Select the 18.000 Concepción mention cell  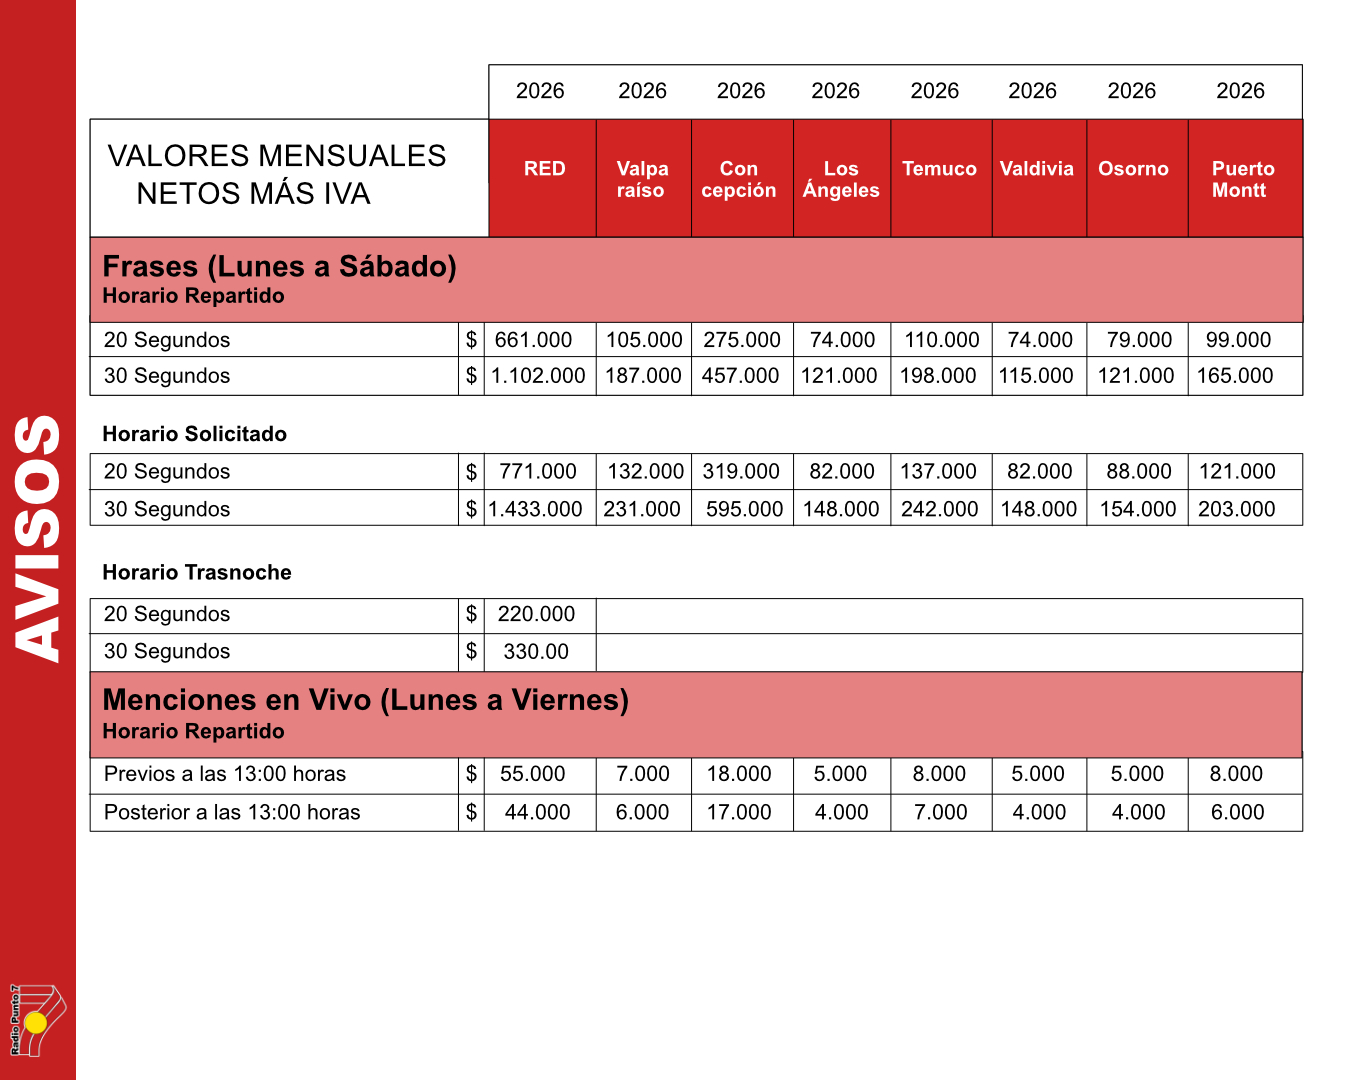[x=742, y=774]
